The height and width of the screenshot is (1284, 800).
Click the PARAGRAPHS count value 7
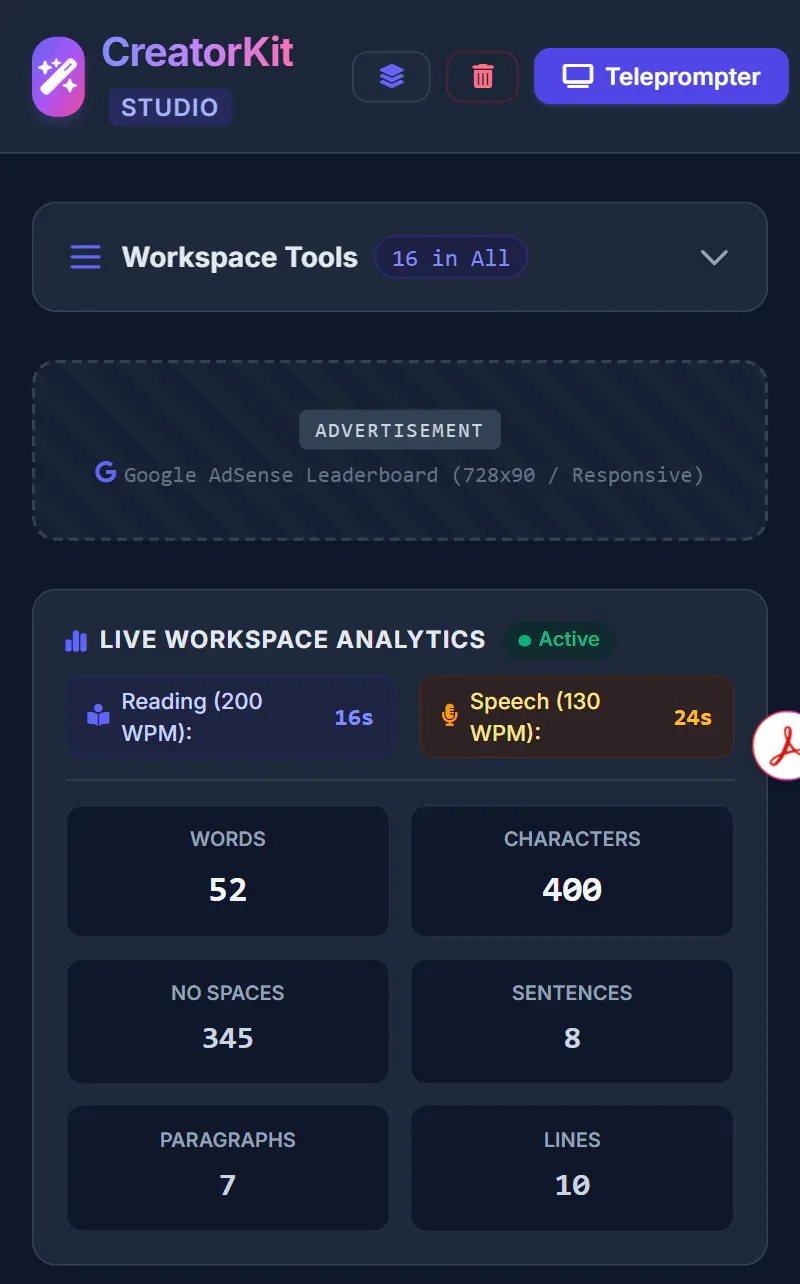[228, 1185]
